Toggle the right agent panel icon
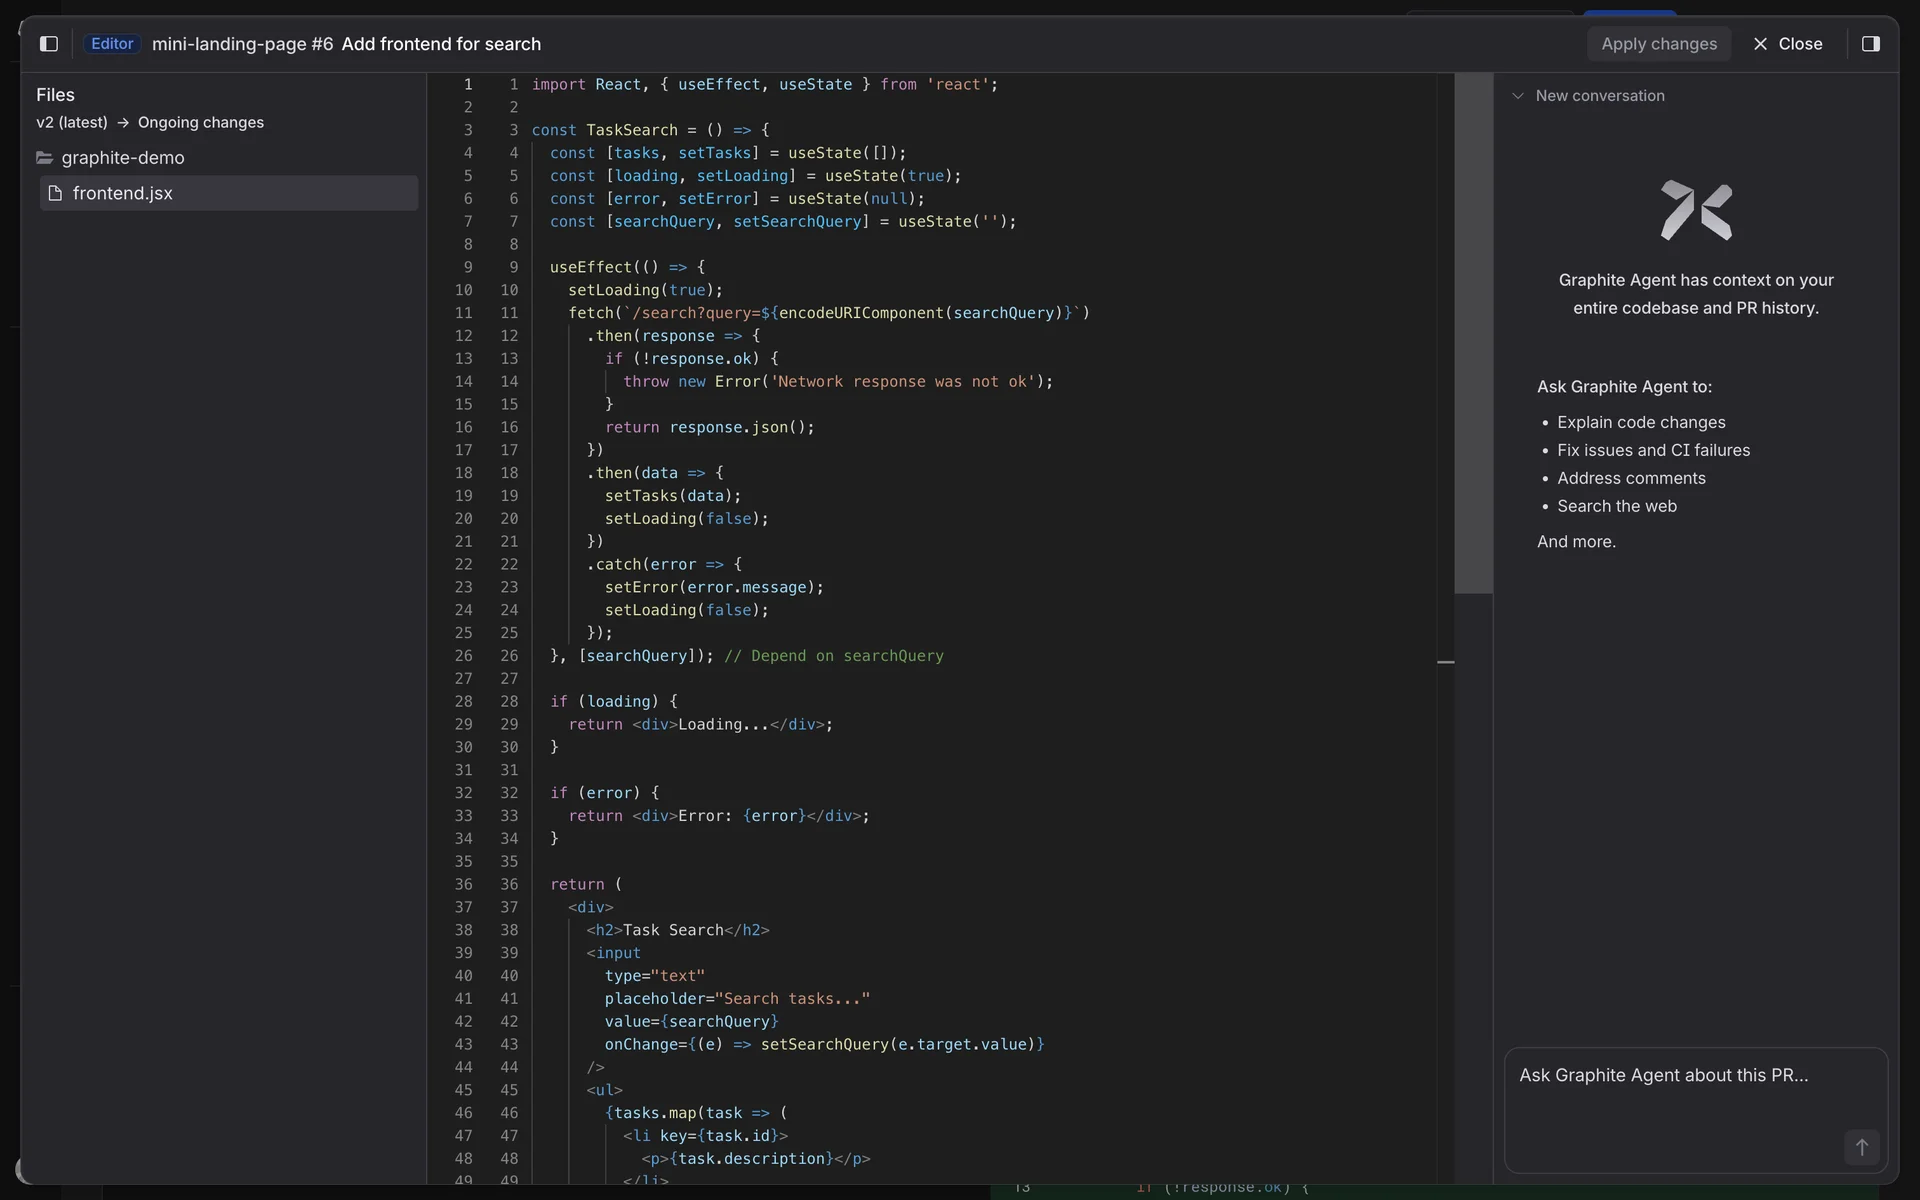The width and height of the screenshot is (1920, 1200). [x=1870, y=44]
